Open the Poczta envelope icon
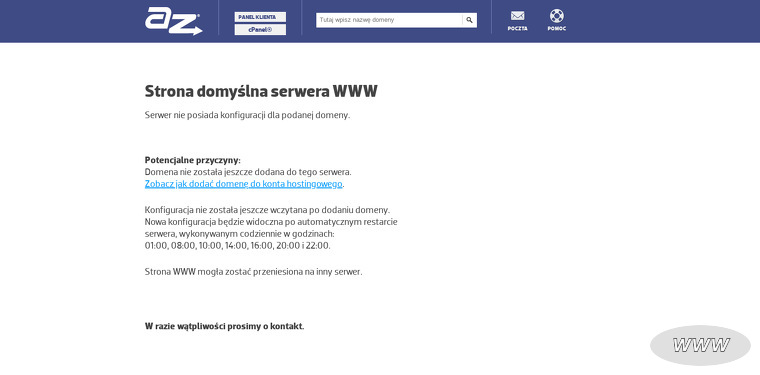The width and height of the screenshot is (760, 375). click(x=517, y=16)
